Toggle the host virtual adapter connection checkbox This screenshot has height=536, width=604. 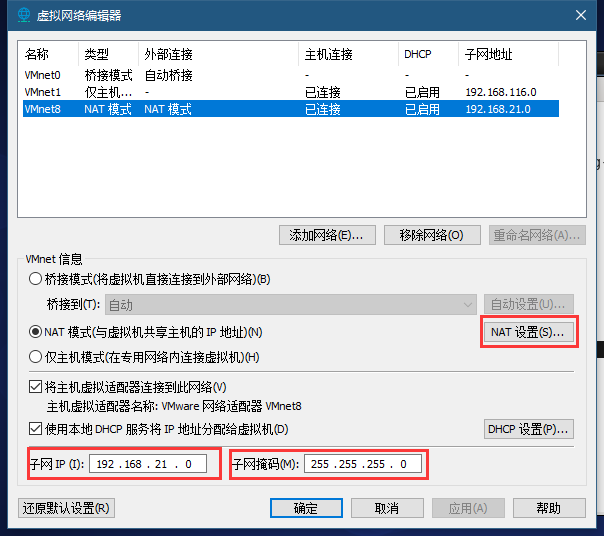37,387
